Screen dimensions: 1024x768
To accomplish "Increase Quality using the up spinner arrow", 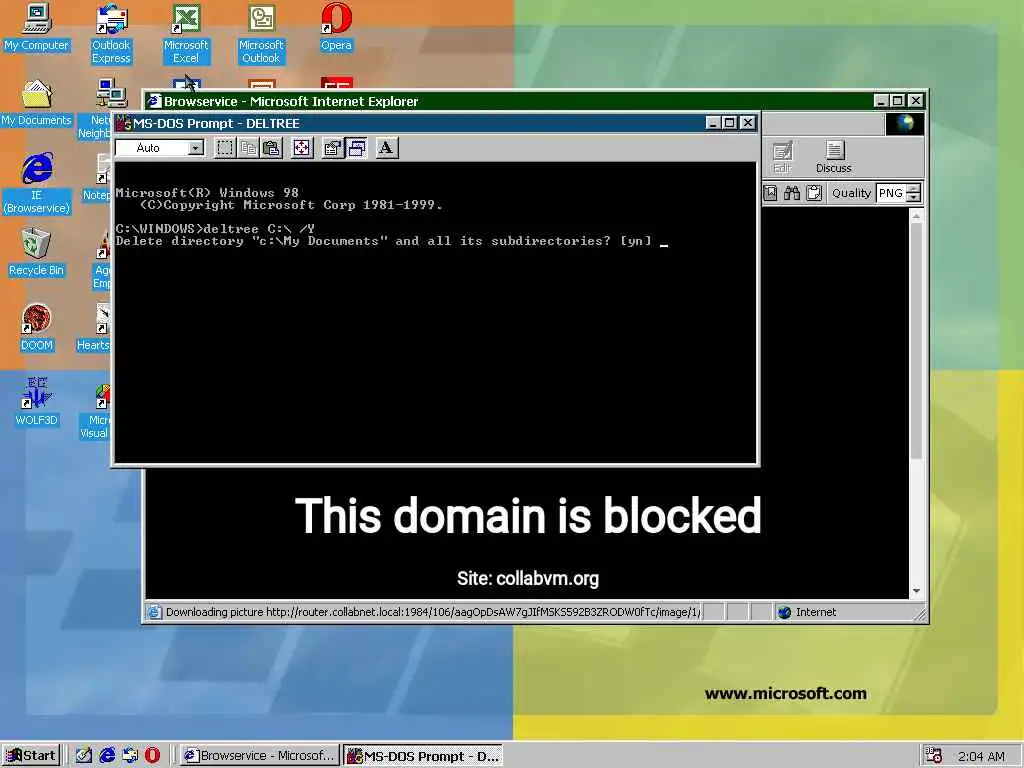I will (914, 188).
